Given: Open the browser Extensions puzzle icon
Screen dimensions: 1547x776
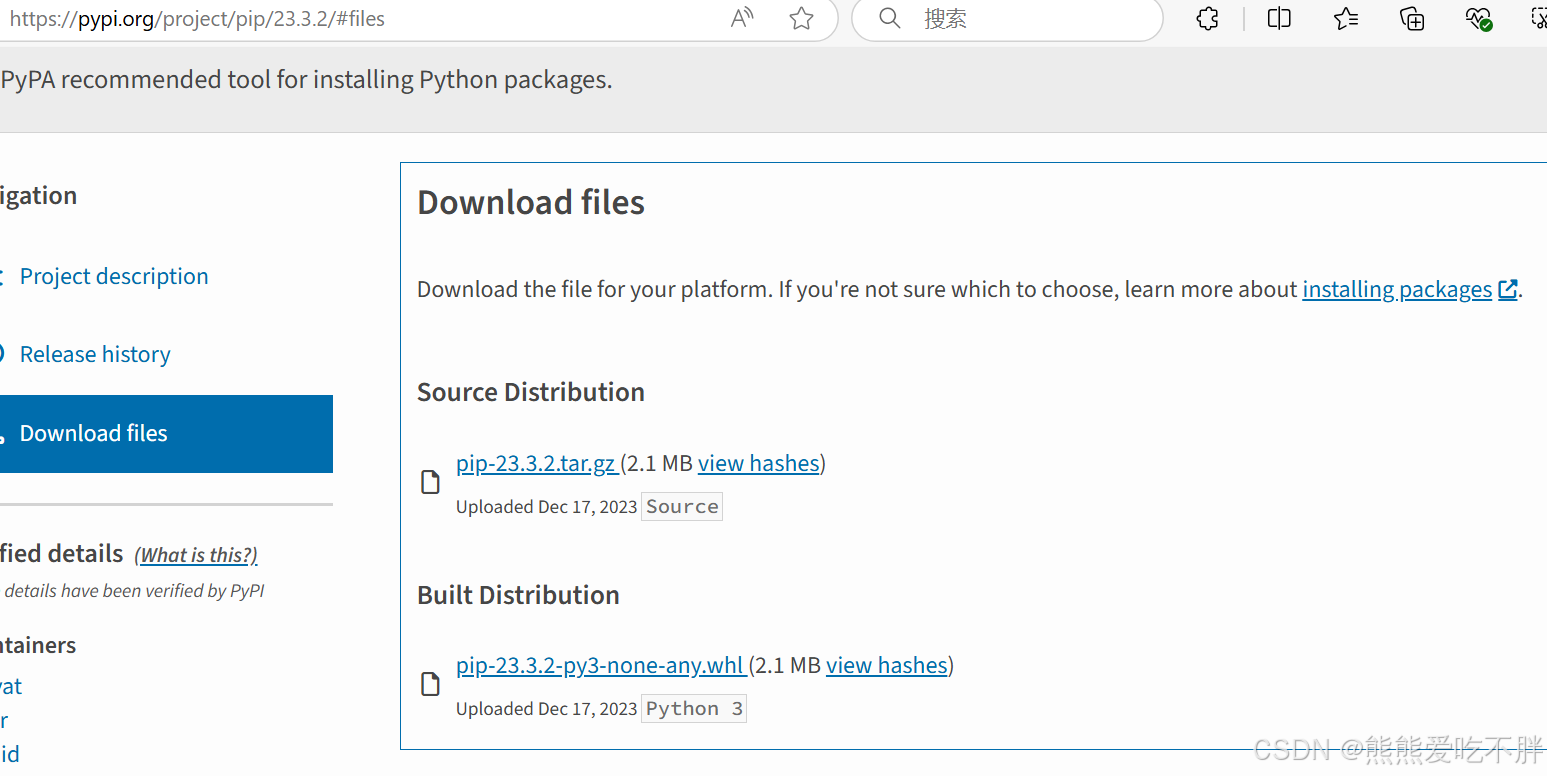Looking at the screenshot, I should 1208,18.
